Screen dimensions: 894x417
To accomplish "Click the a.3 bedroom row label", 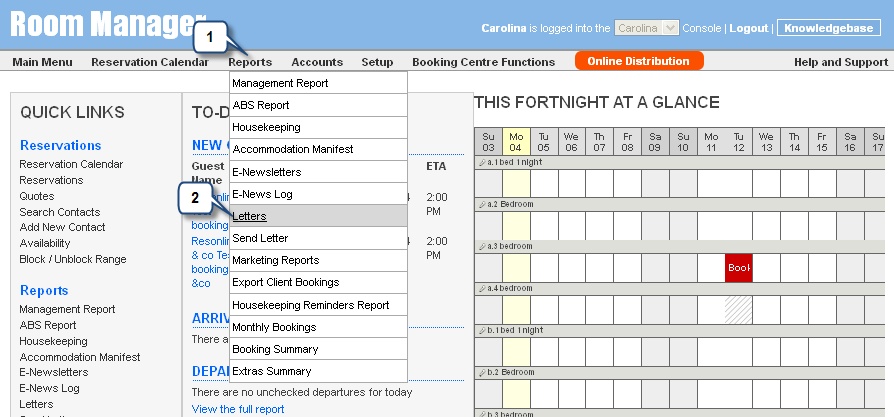I will point(510,246).
